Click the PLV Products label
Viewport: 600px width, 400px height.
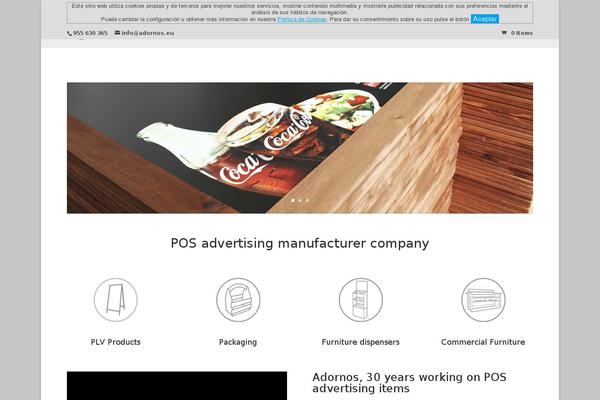click(116, 342)
